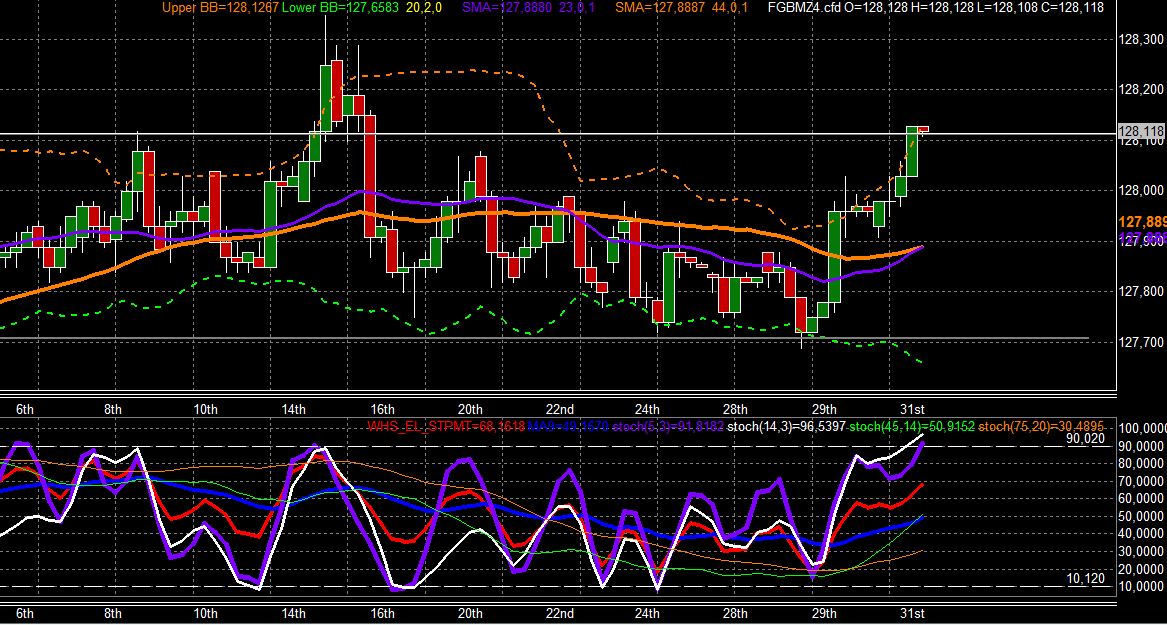Select the FGBMZ4.cfd symbol name
The image size is (1167, 625).
pyautogui.click(x=806, y=7)
